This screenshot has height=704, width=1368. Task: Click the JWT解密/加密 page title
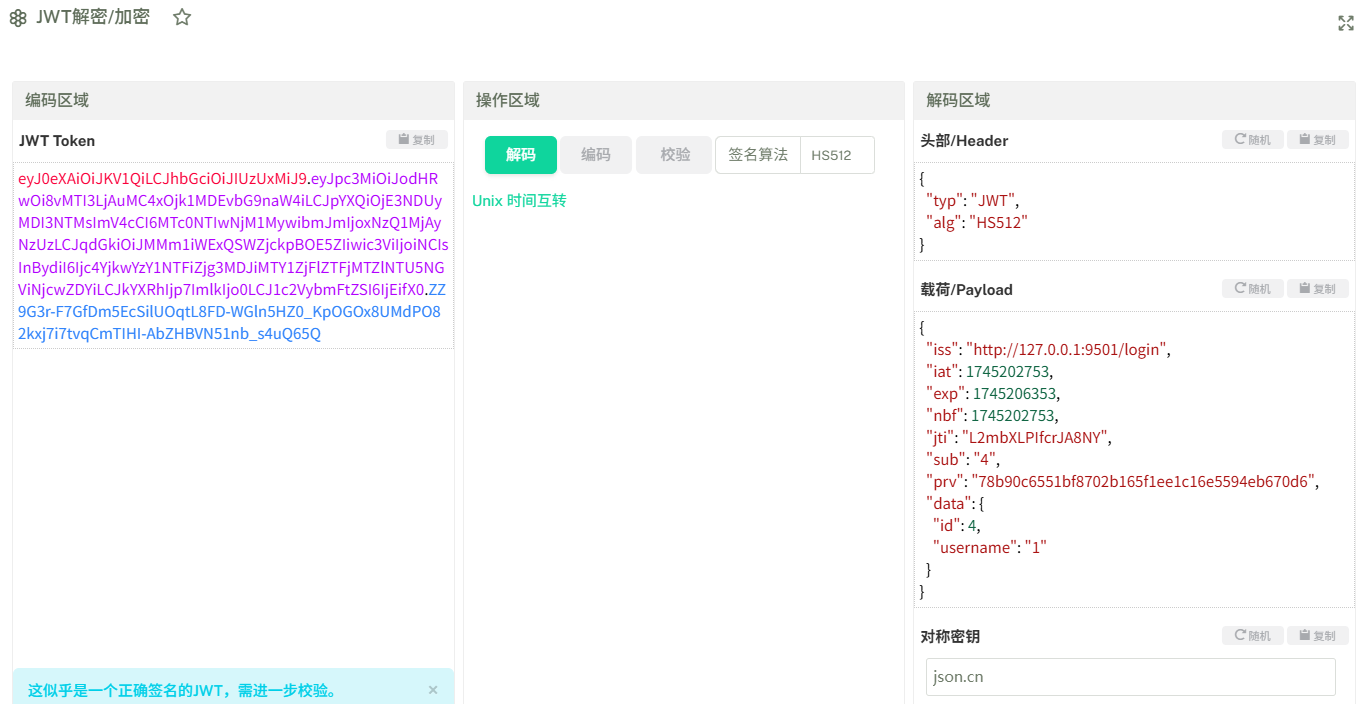click(x=93, y=17)
